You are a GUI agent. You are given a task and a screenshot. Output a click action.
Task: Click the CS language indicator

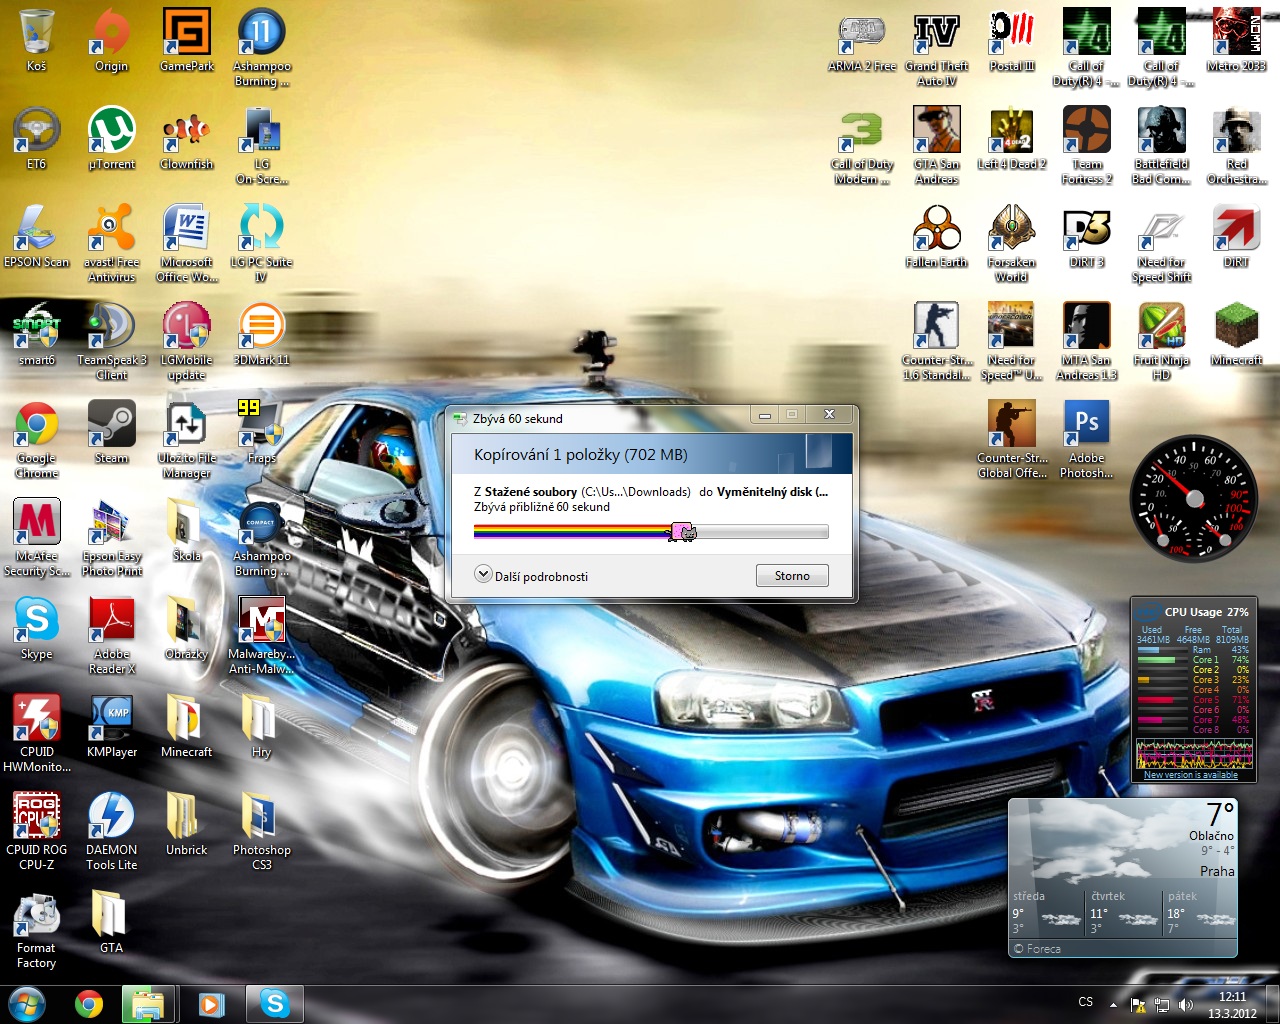coord(1086,1002)
